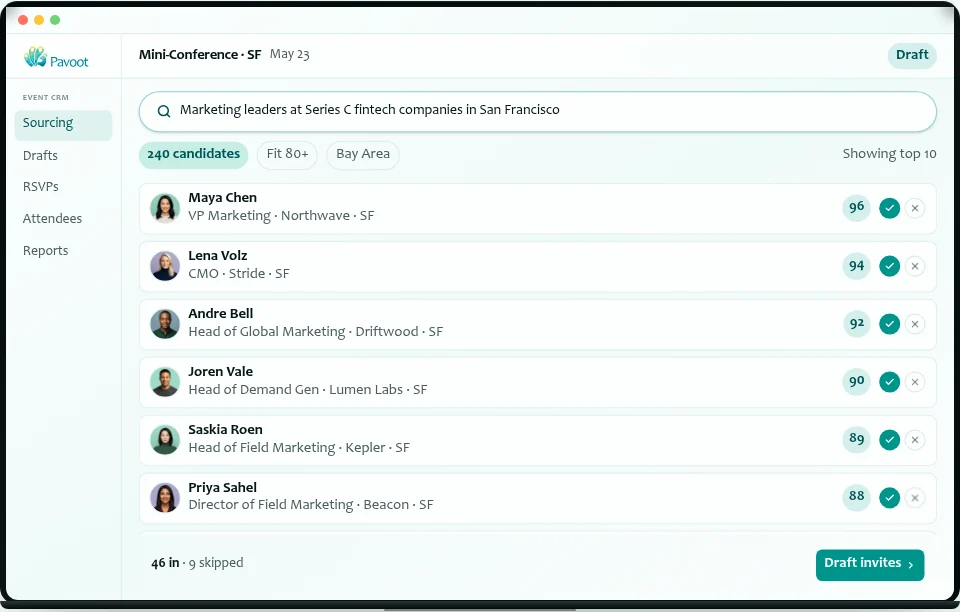
Task: Toggle the Fit 80+ filter chip
Action: point(287,154)
